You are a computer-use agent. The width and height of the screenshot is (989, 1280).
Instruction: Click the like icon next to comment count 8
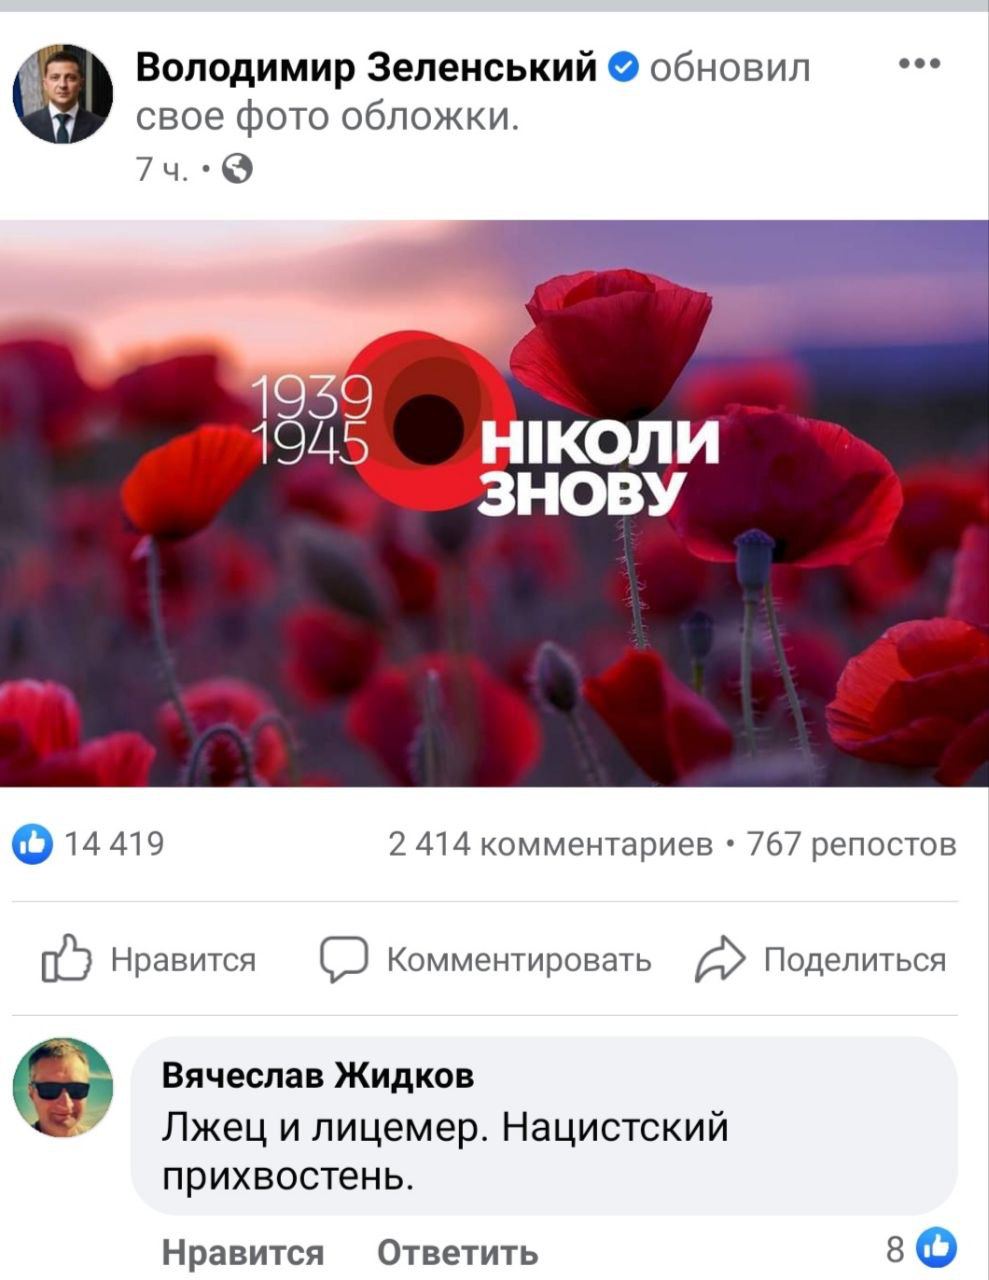click(936, 1248)
